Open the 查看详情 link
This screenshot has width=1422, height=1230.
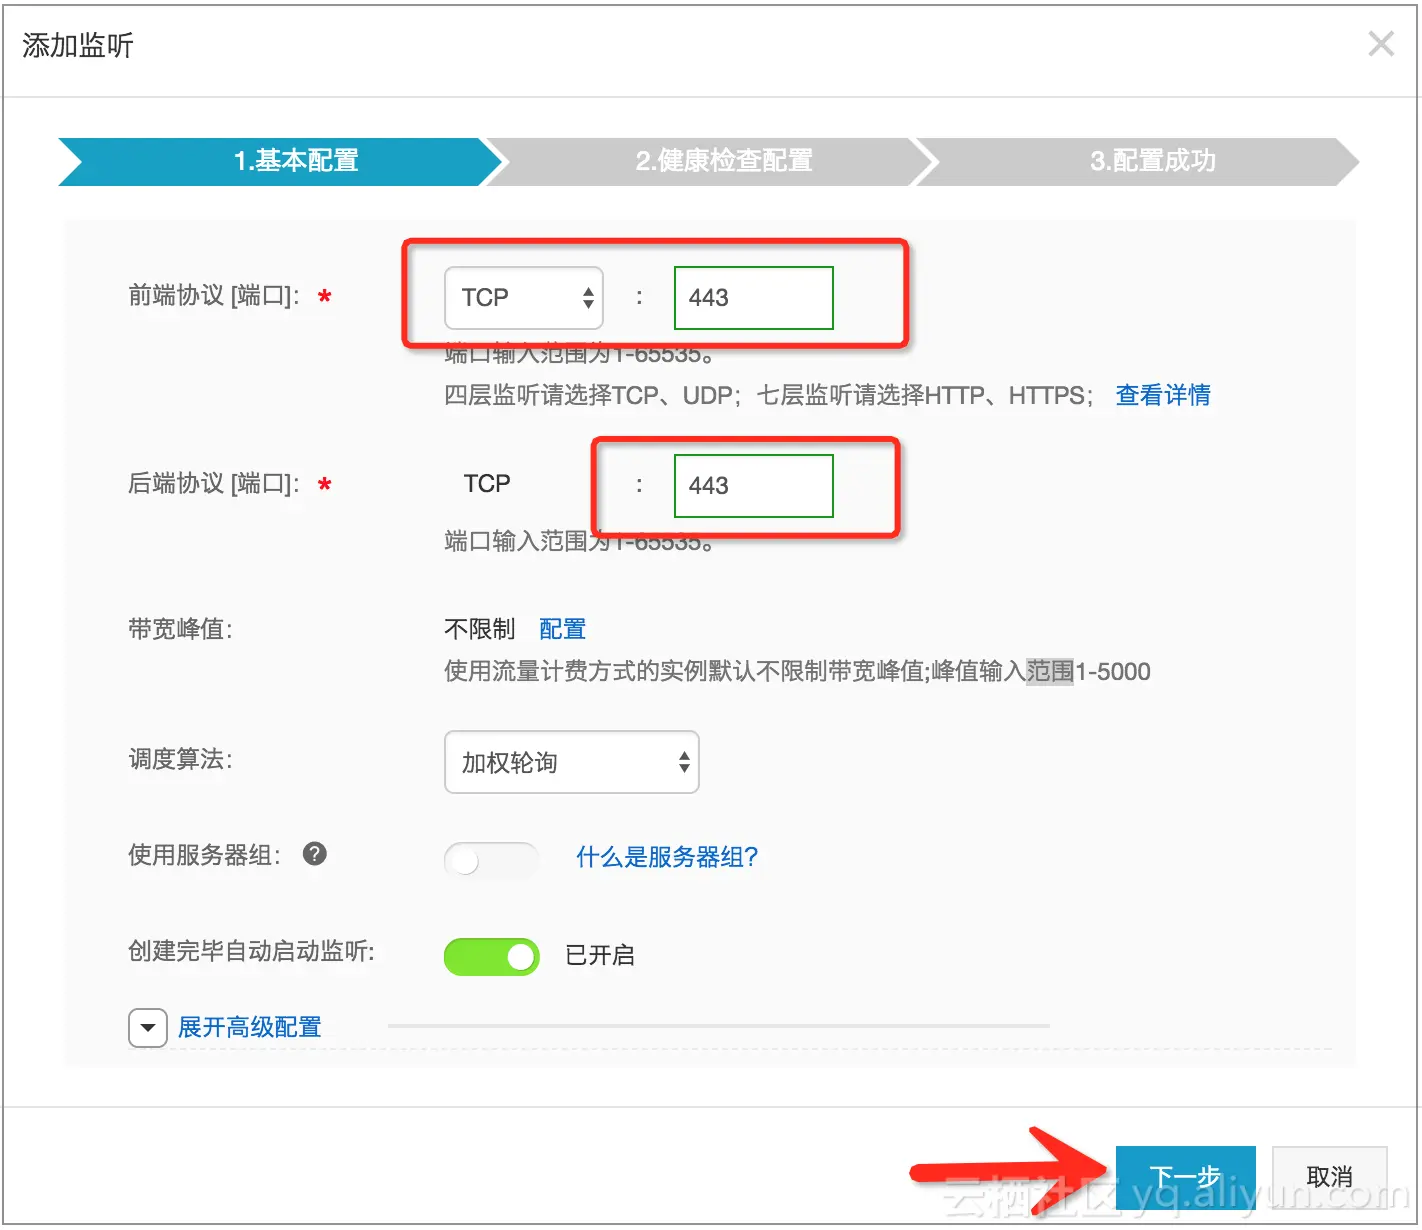click(x=1163, y=394)
